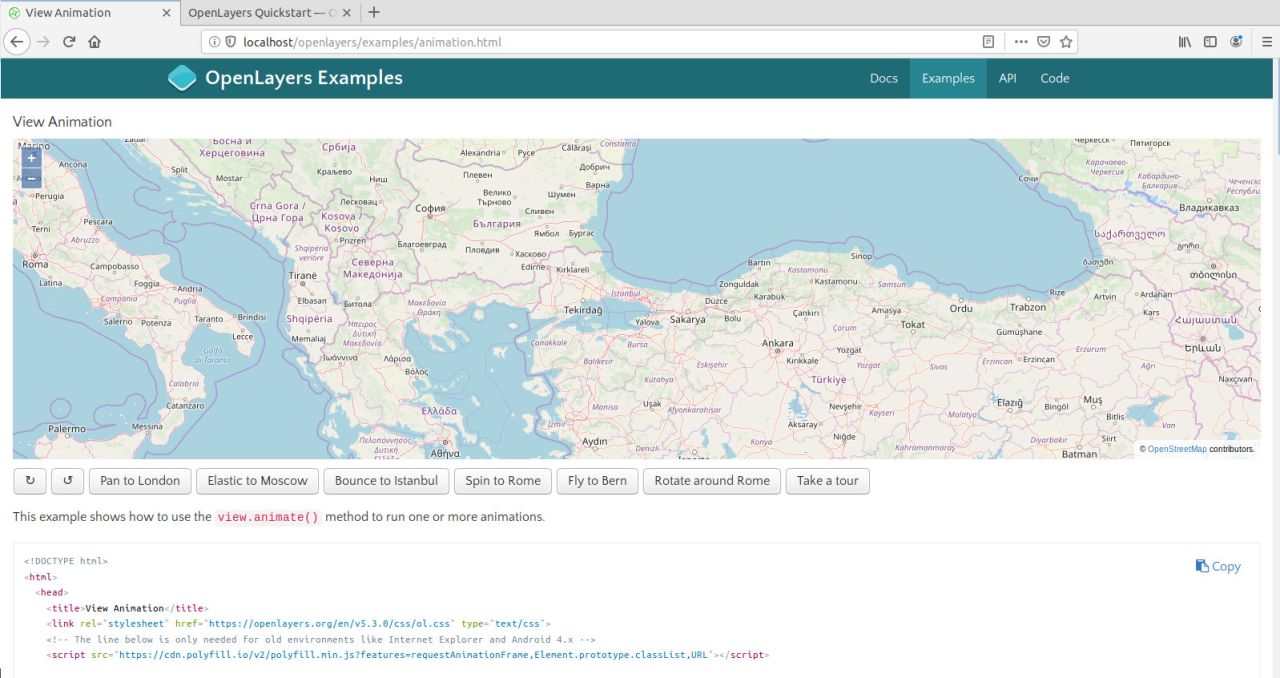
Task: Click the View Animation page heading
Action: click(x=62, y=122)
